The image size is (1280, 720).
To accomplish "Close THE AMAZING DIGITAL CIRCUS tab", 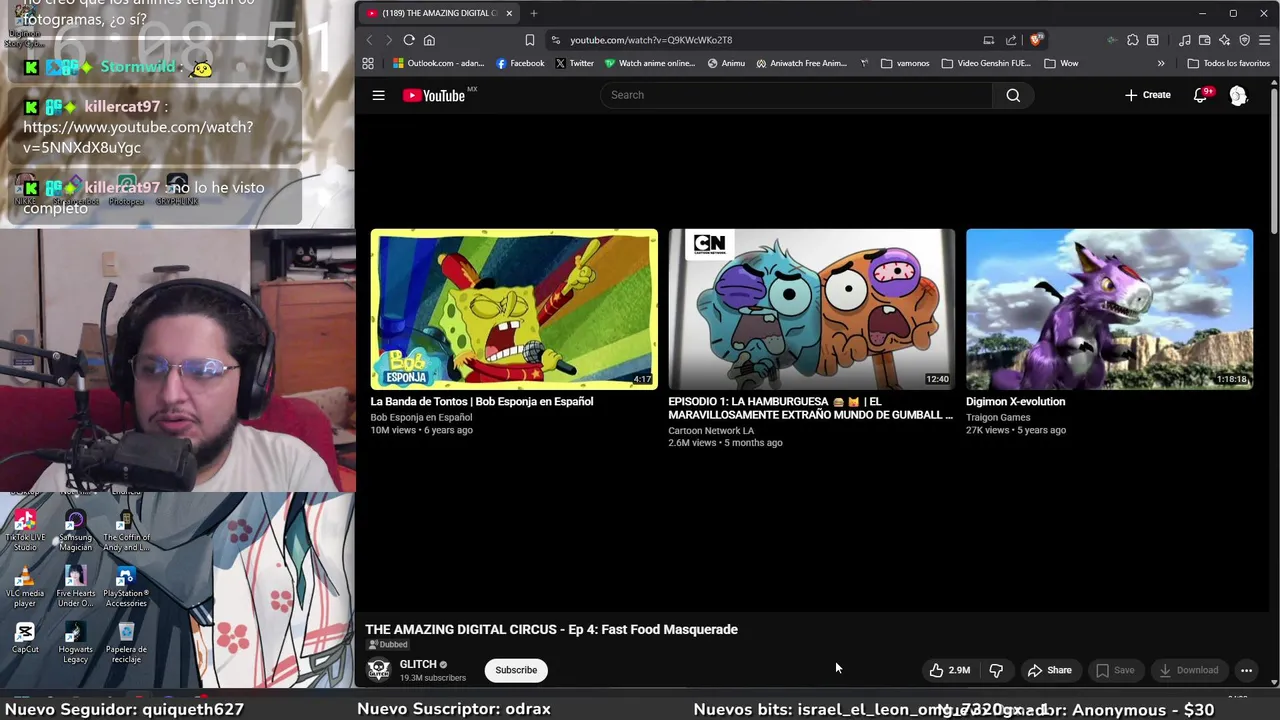I will (x=509, y=13).
